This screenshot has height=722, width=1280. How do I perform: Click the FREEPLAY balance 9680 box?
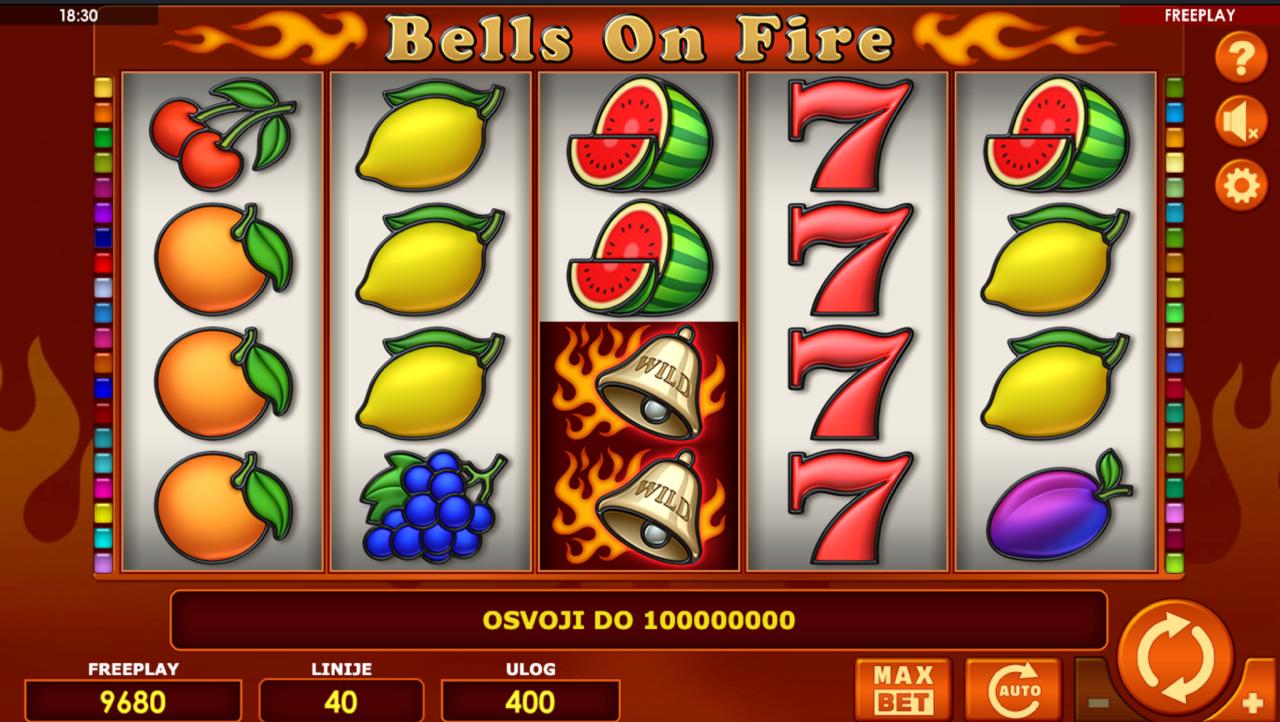pos(133,701)
